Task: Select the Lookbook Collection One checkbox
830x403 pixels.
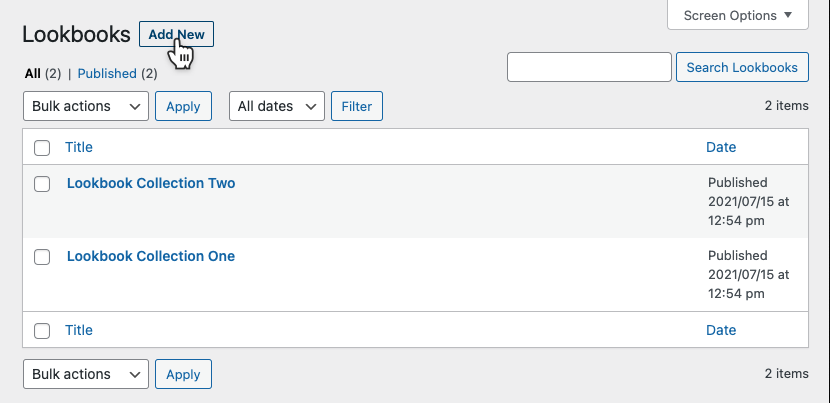Action: coord(42,257)
